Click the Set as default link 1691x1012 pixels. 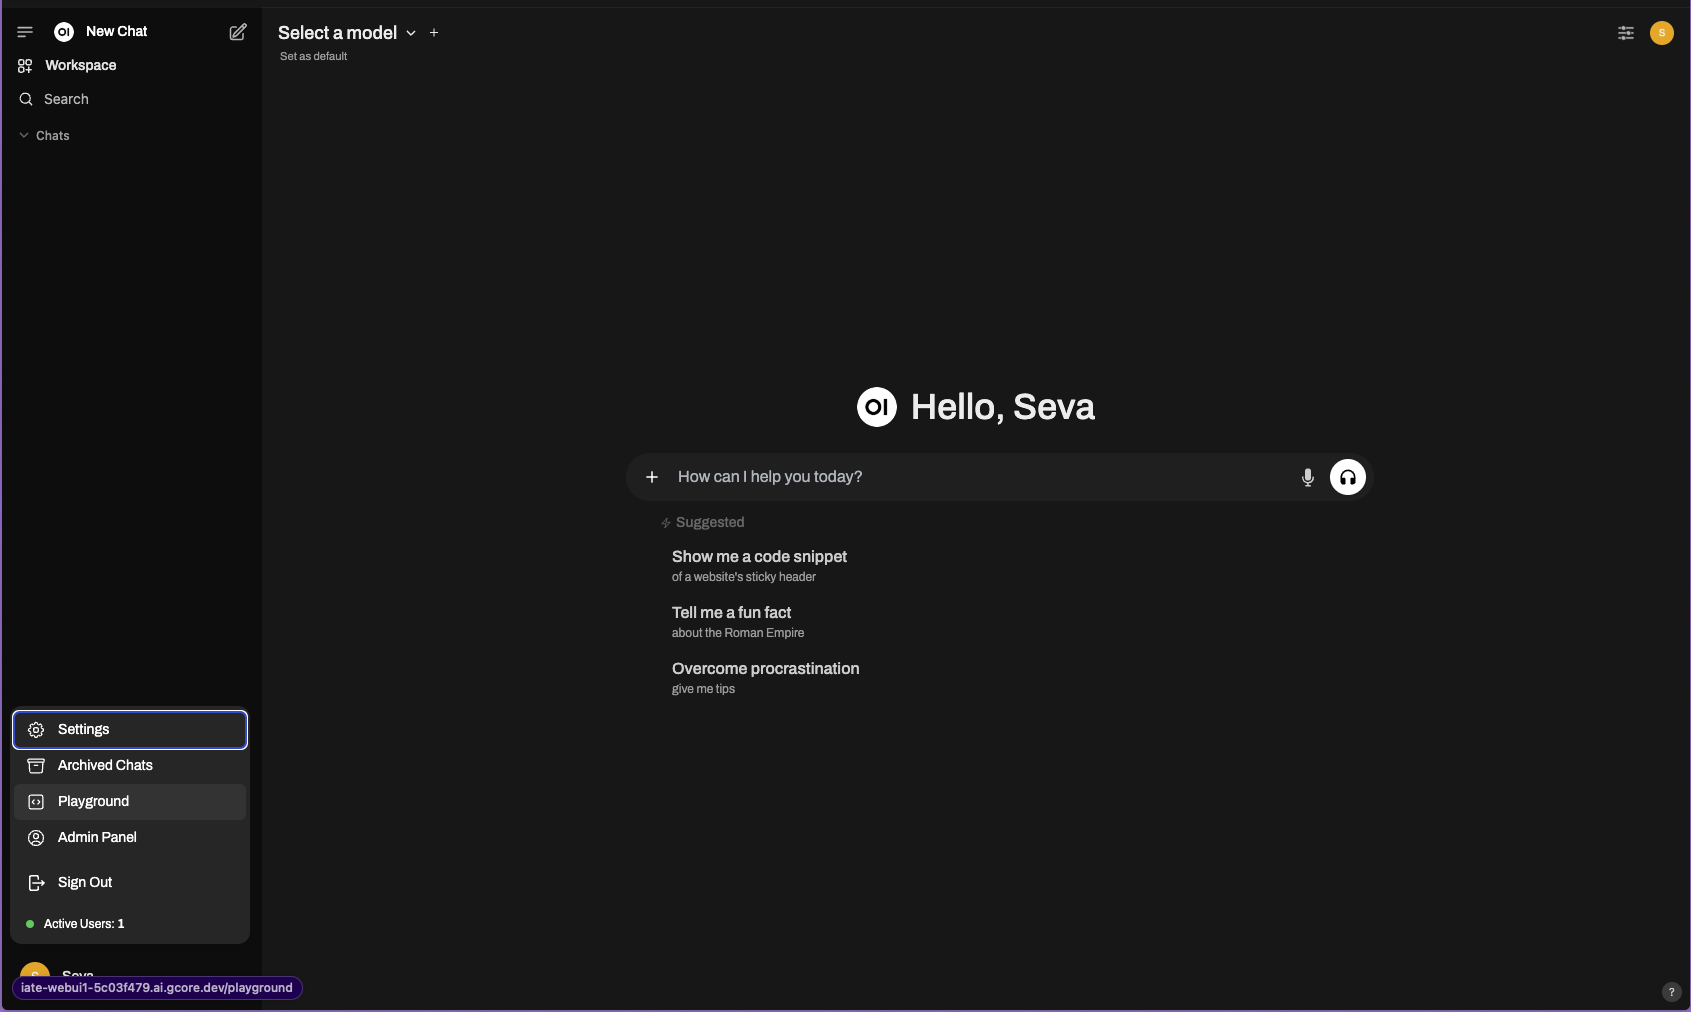tap(313, 57)
